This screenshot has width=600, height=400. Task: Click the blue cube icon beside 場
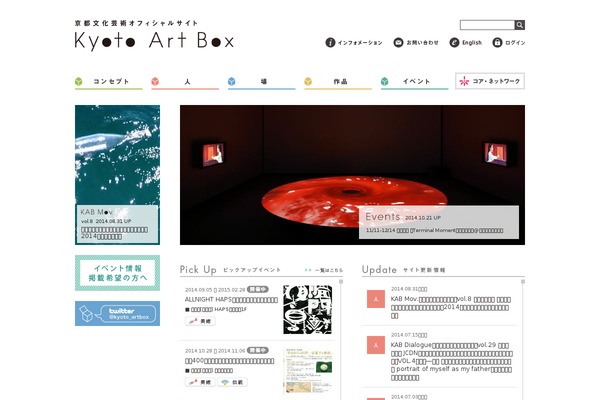click(x=232, y=81)
